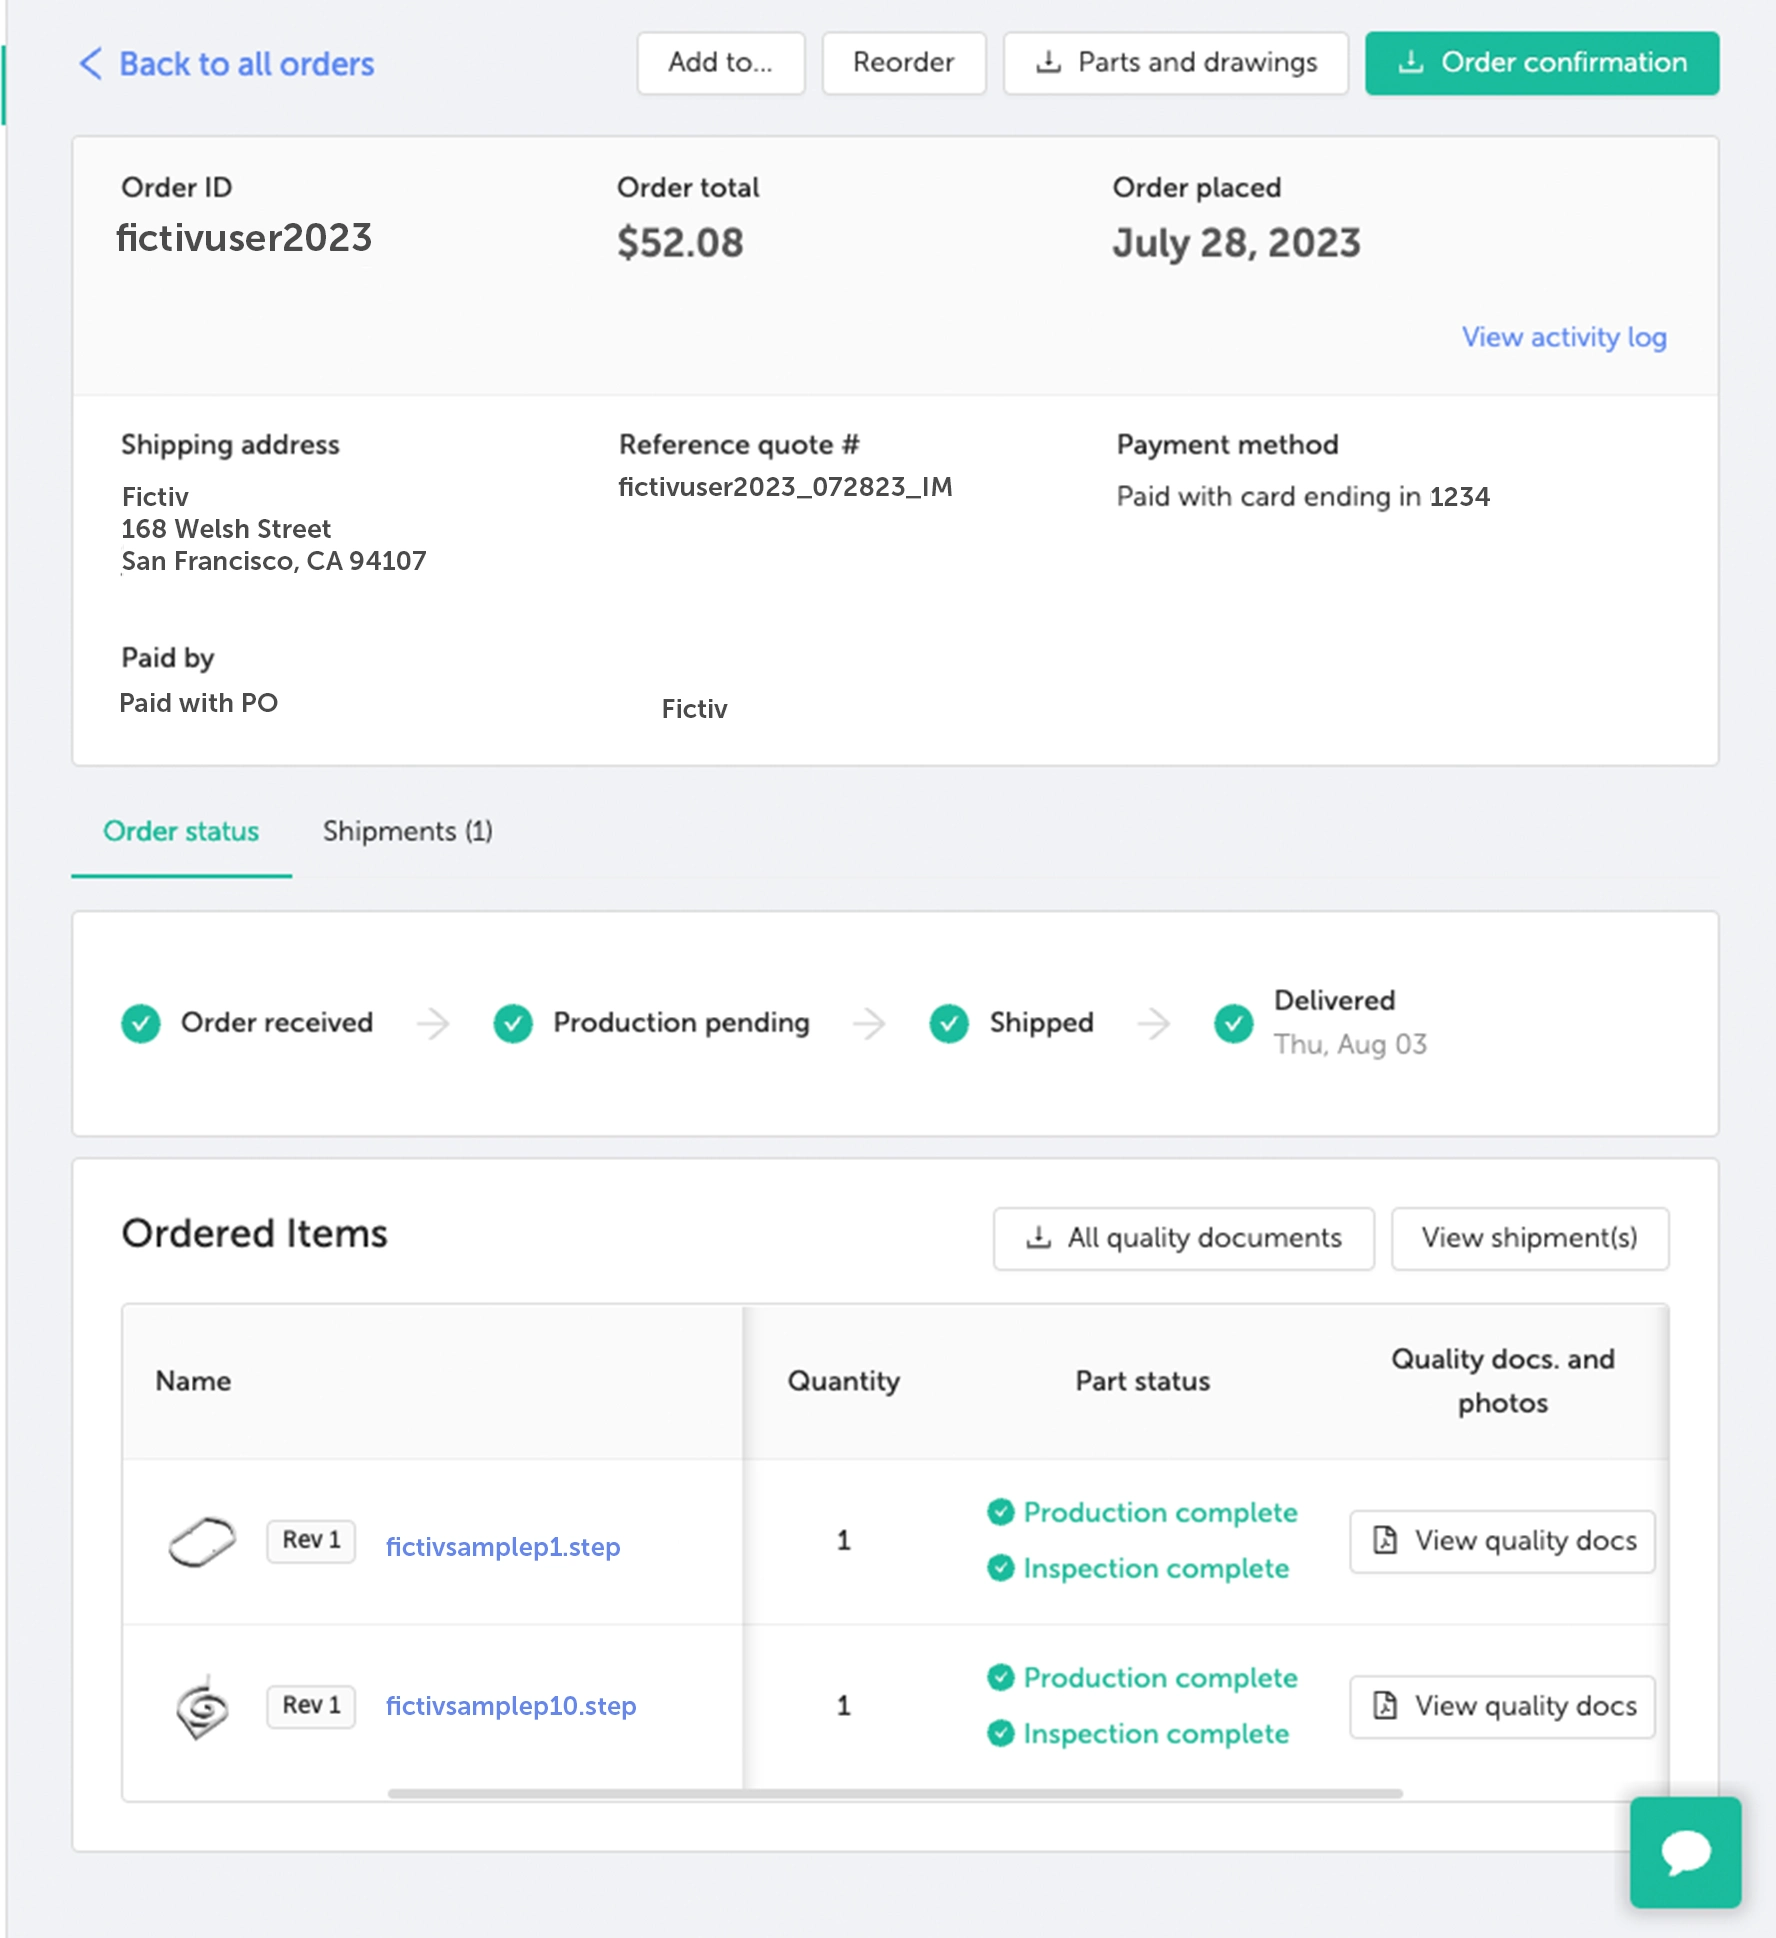Click the Reorder button
1776x1938 pixels.
[902, 62]
